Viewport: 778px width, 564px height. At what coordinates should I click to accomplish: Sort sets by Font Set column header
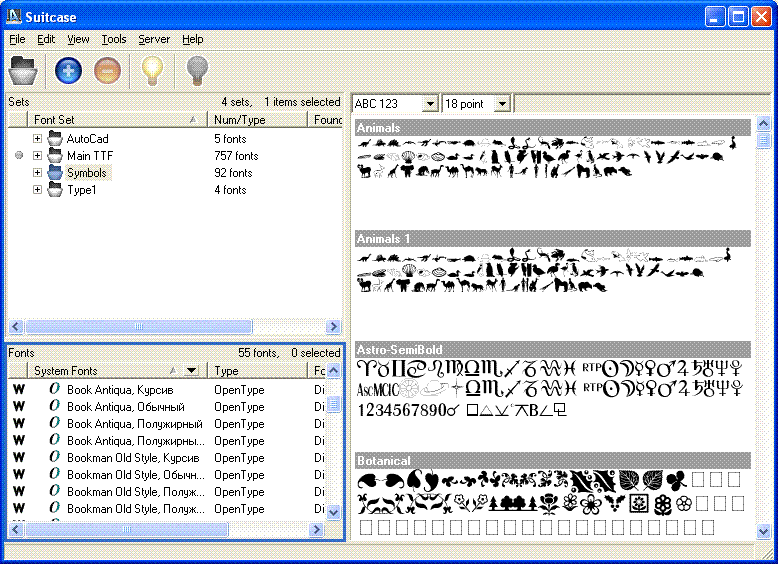[118, 120]
